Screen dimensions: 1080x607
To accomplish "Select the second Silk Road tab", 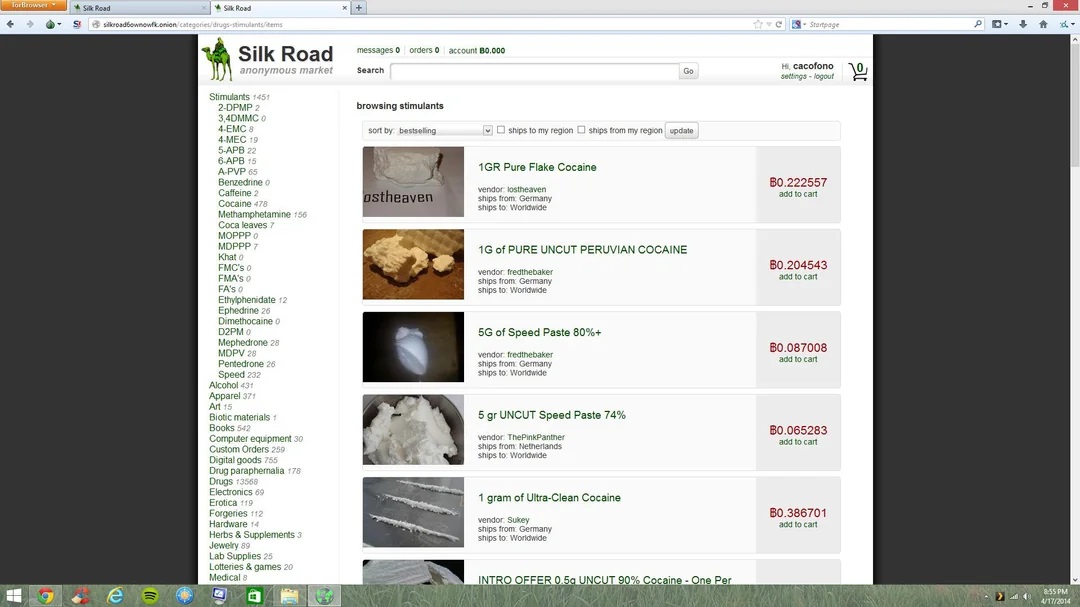I will click(x=280, y=8).
